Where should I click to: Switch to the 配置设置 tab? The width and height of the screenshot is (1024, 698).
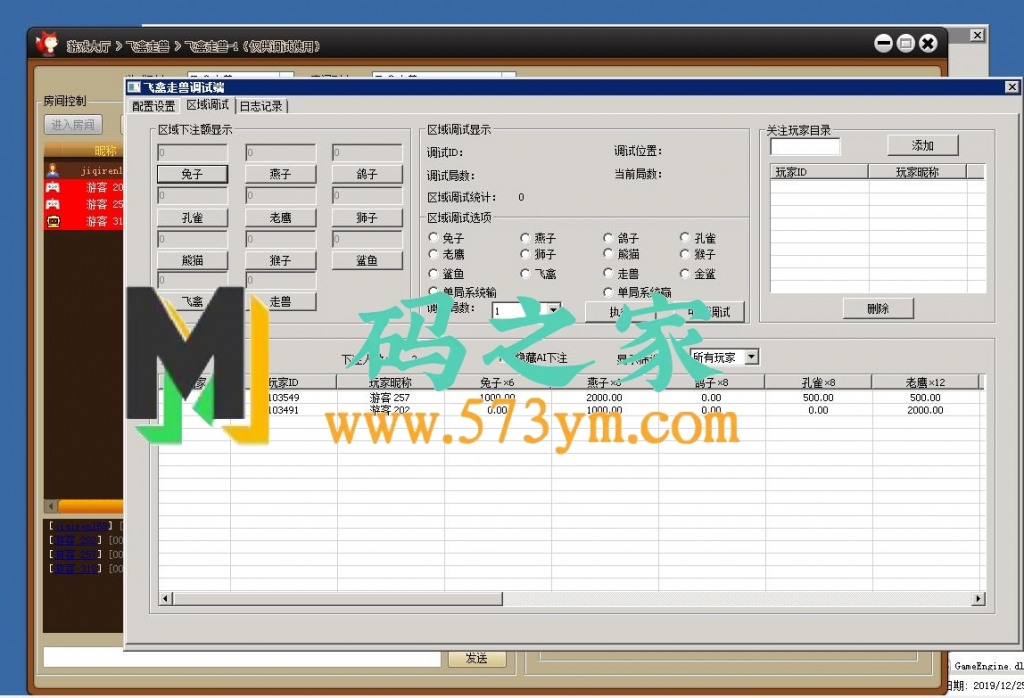point(153,106)
